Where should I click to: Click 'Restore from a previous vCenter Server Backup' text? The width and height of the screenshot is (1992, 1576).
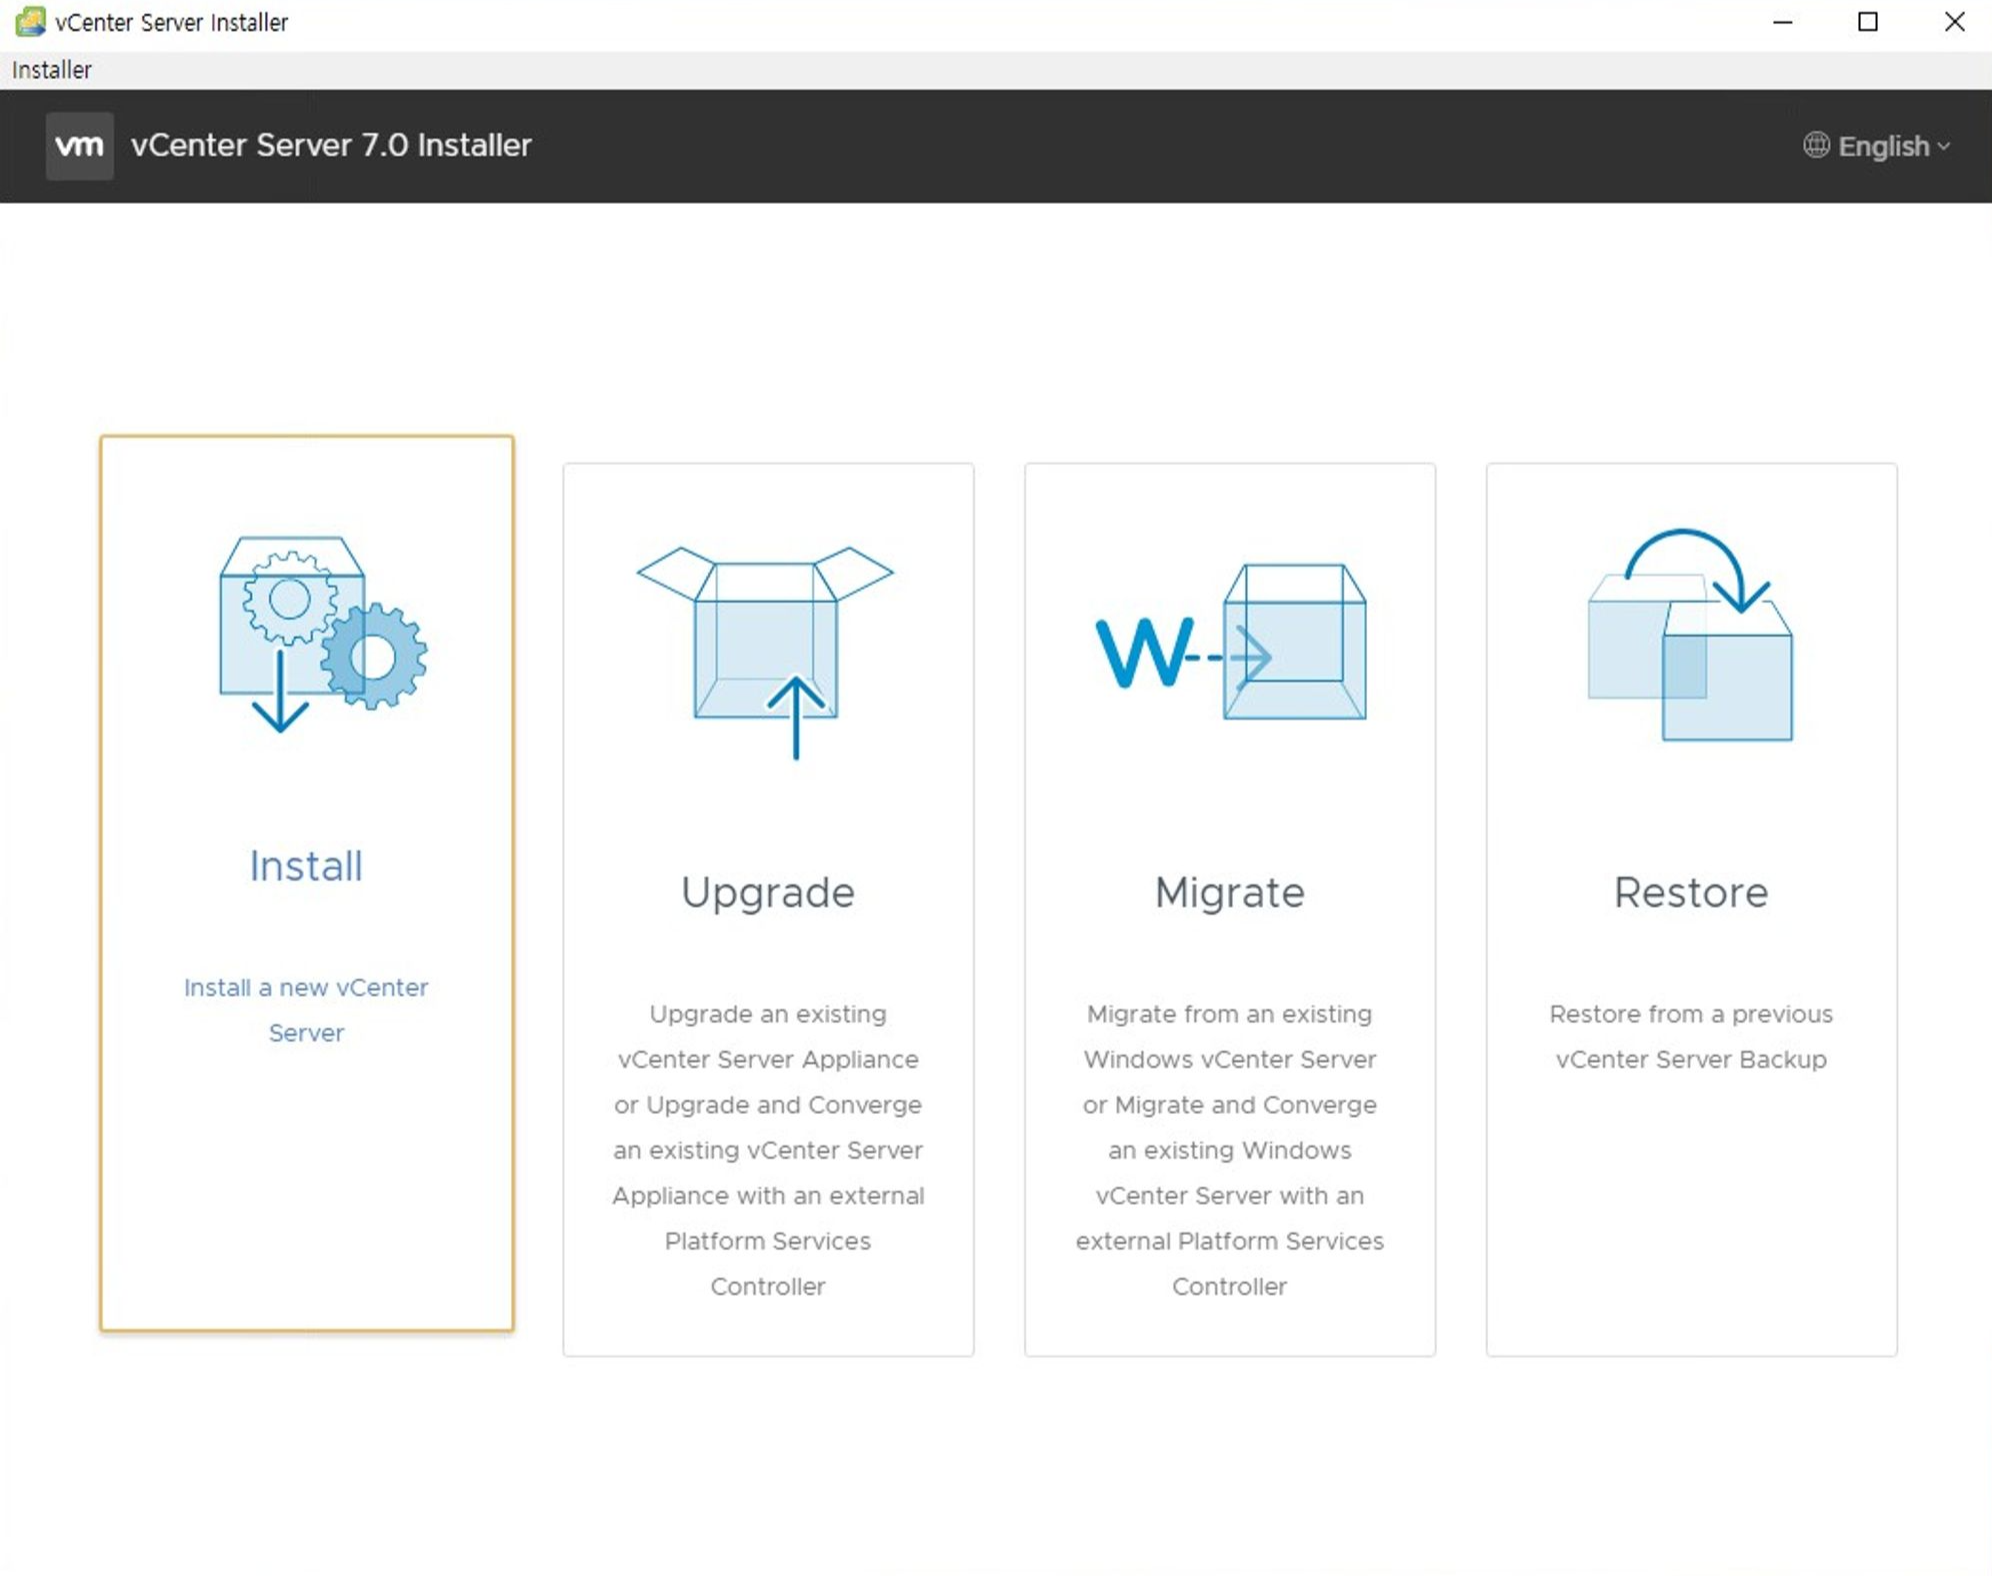1691,1037
